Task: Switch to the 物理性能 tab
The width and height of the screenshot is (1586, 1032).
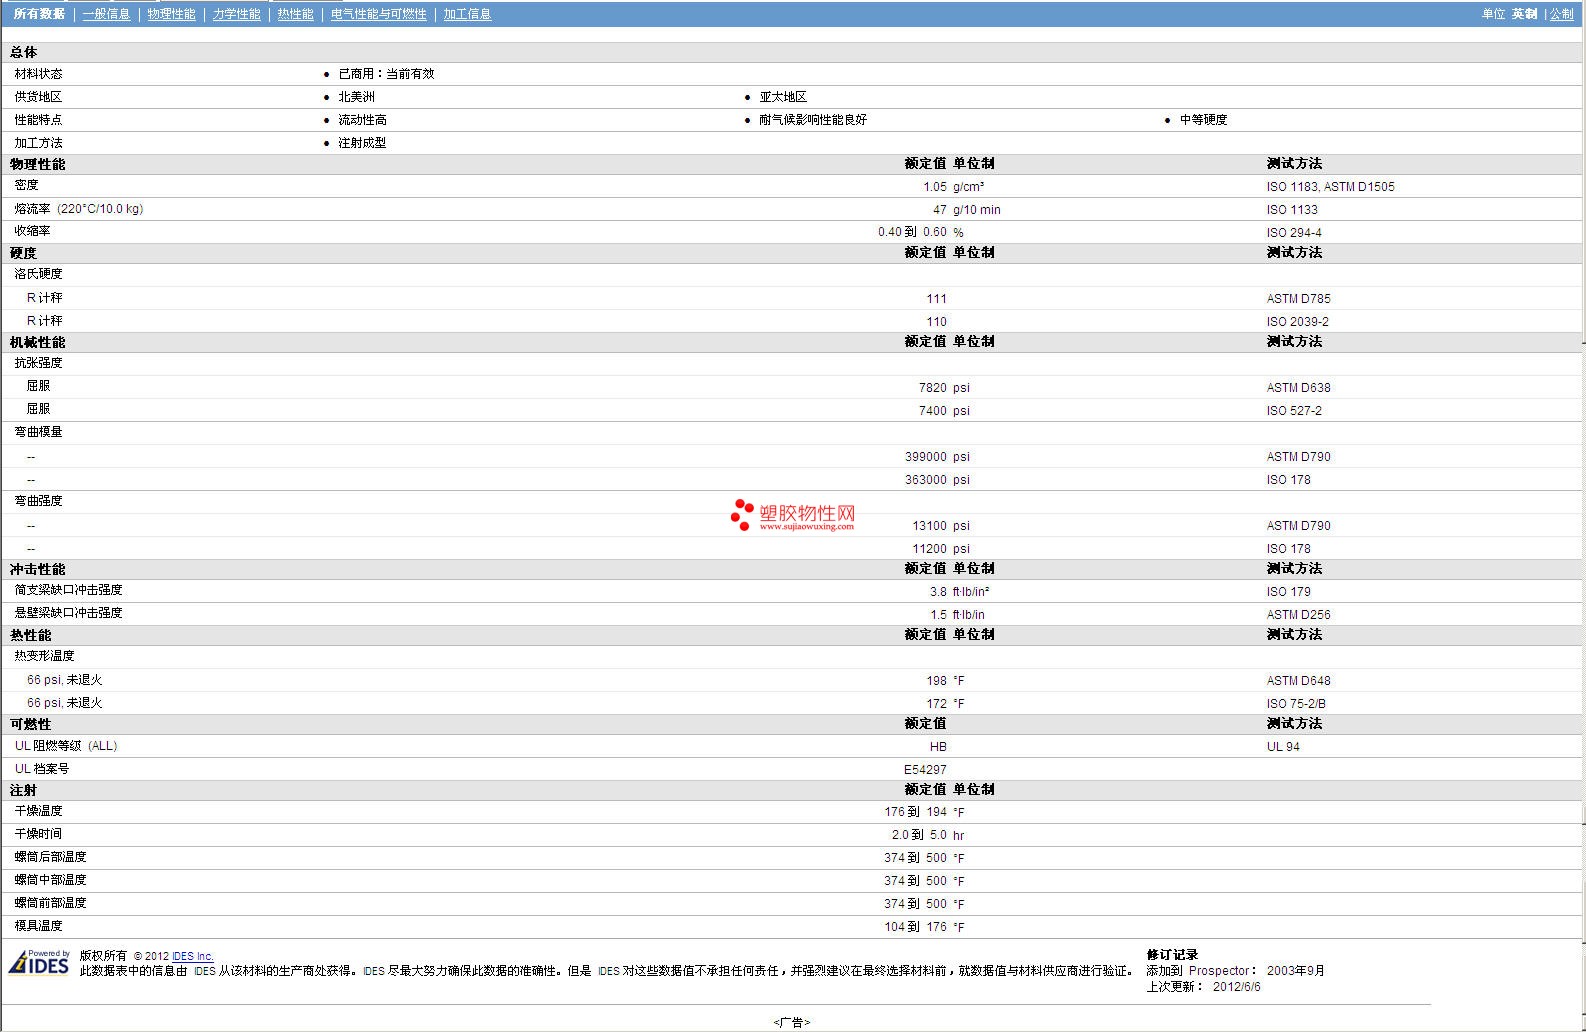Action: (x=171, y=14)
